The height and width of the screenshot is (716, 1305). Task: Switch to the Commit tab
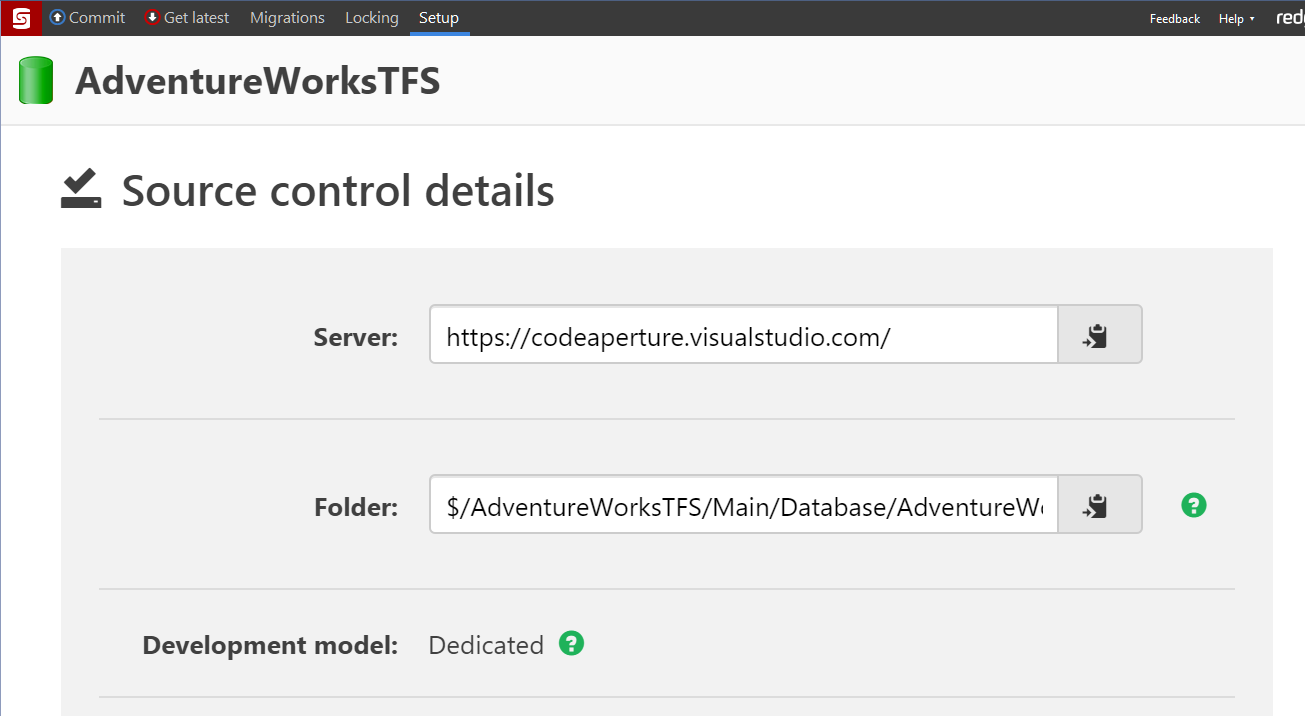point(97,18)
